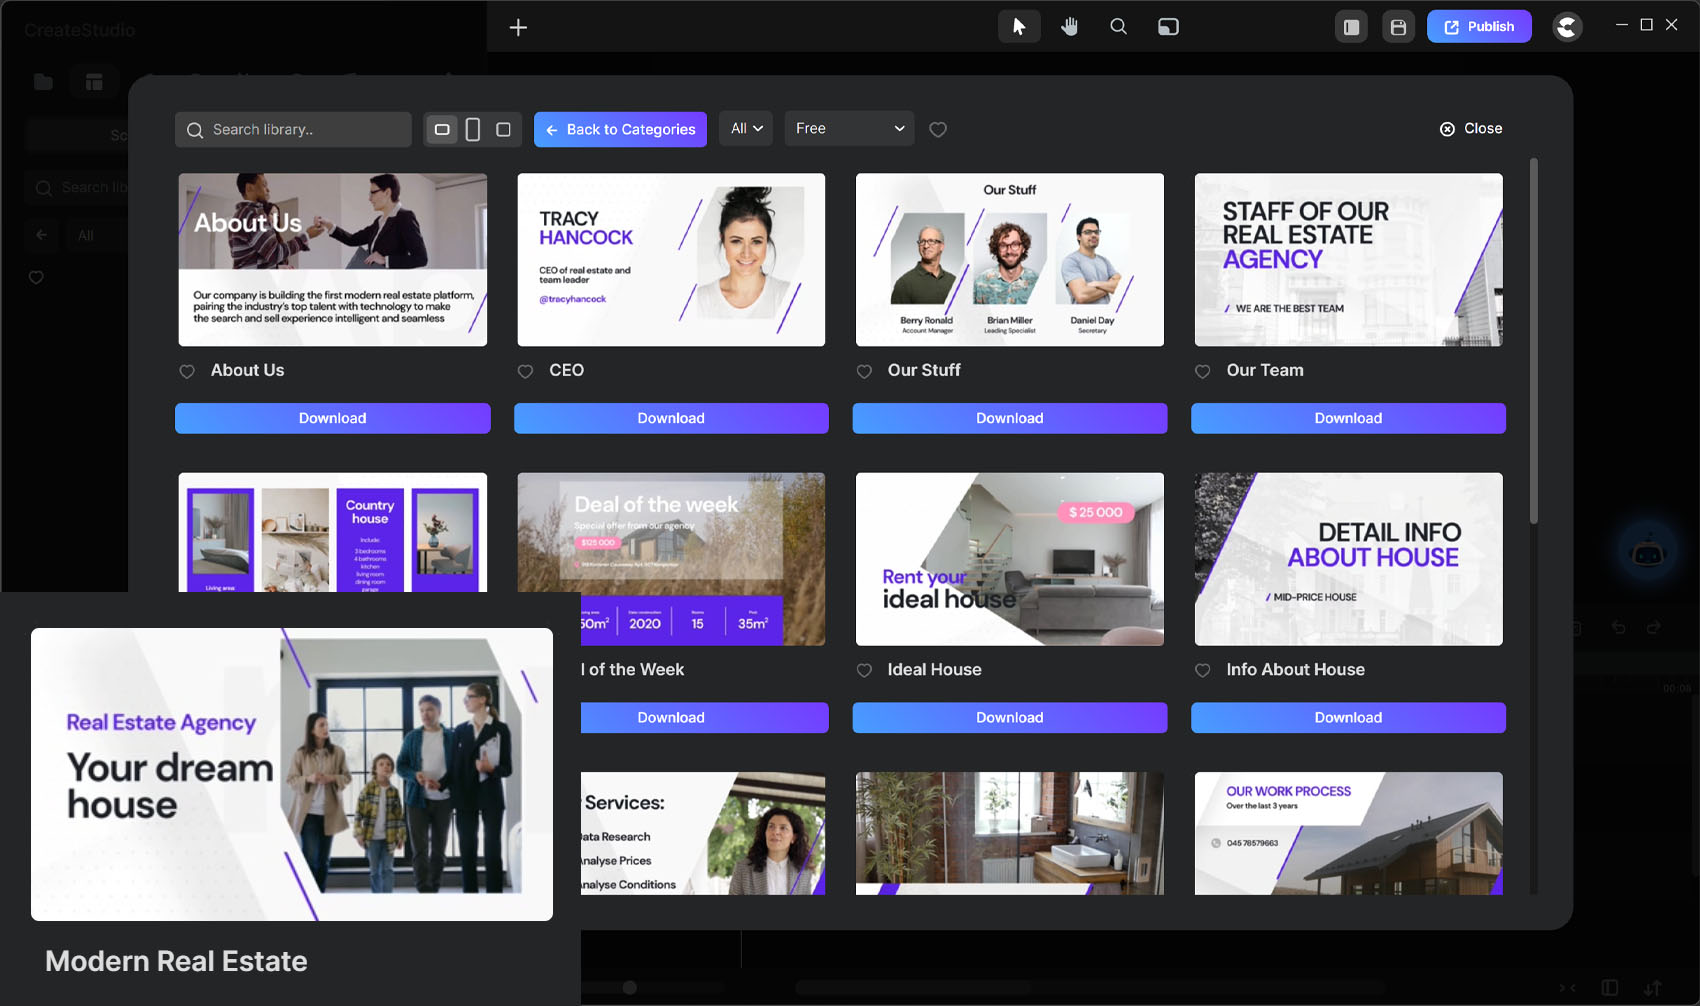The image size is (1700, 1006).
Task: Expand the All category dropdown
Action: click(746, 129)
